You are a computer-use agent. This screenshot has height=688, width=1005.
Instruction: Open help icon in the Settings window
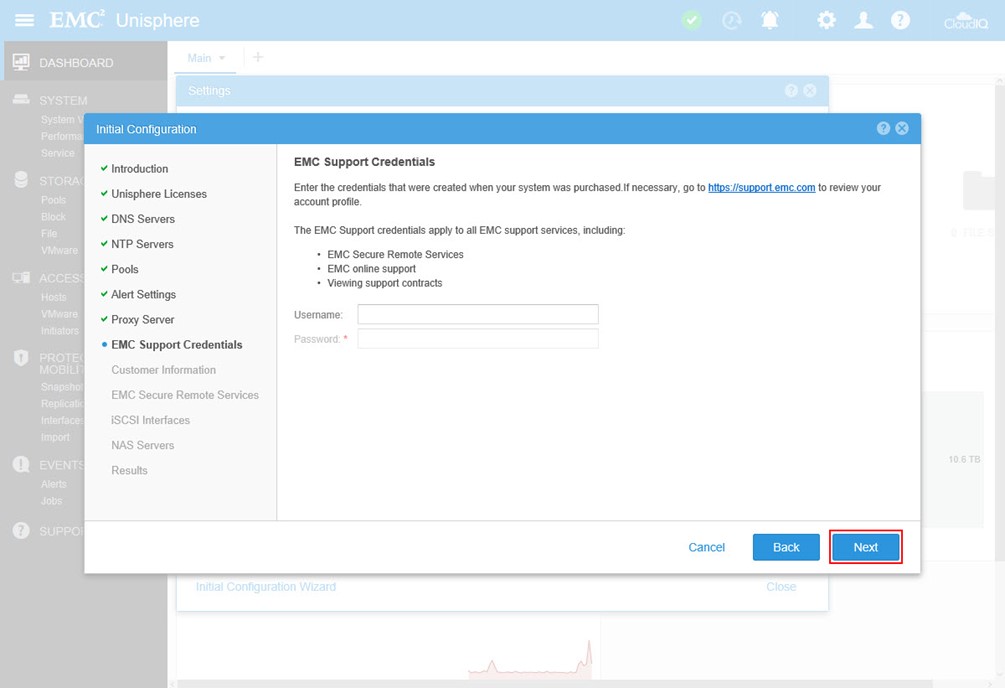pyautogui.click(x=792, y=90)
